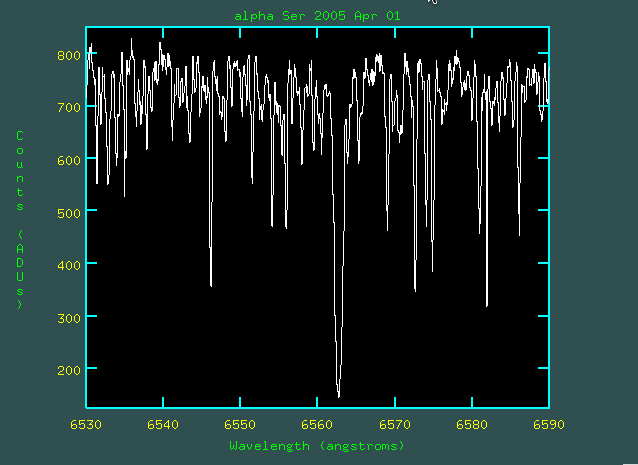Click the x-axis value 6570

[x=395, y=425]
